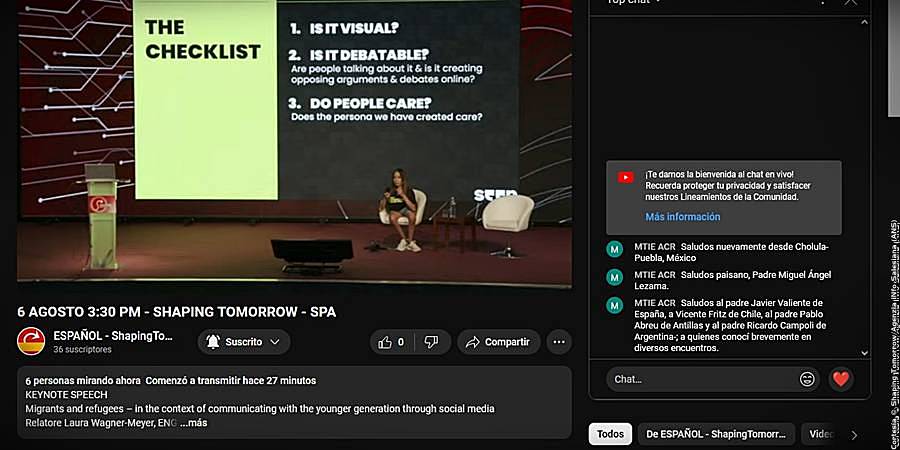Image resolution: width=900 pixels, height=450 pixels.
Task: Click the emoji picker icon in the chat box
Action: click(x=807, y=379)
